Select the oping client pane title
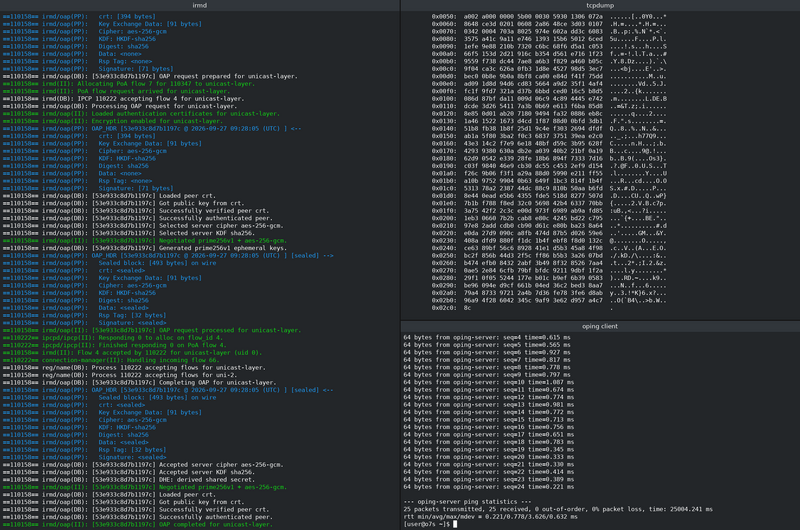The height and width of the screenshot is (530, 800). click(600, 326)
